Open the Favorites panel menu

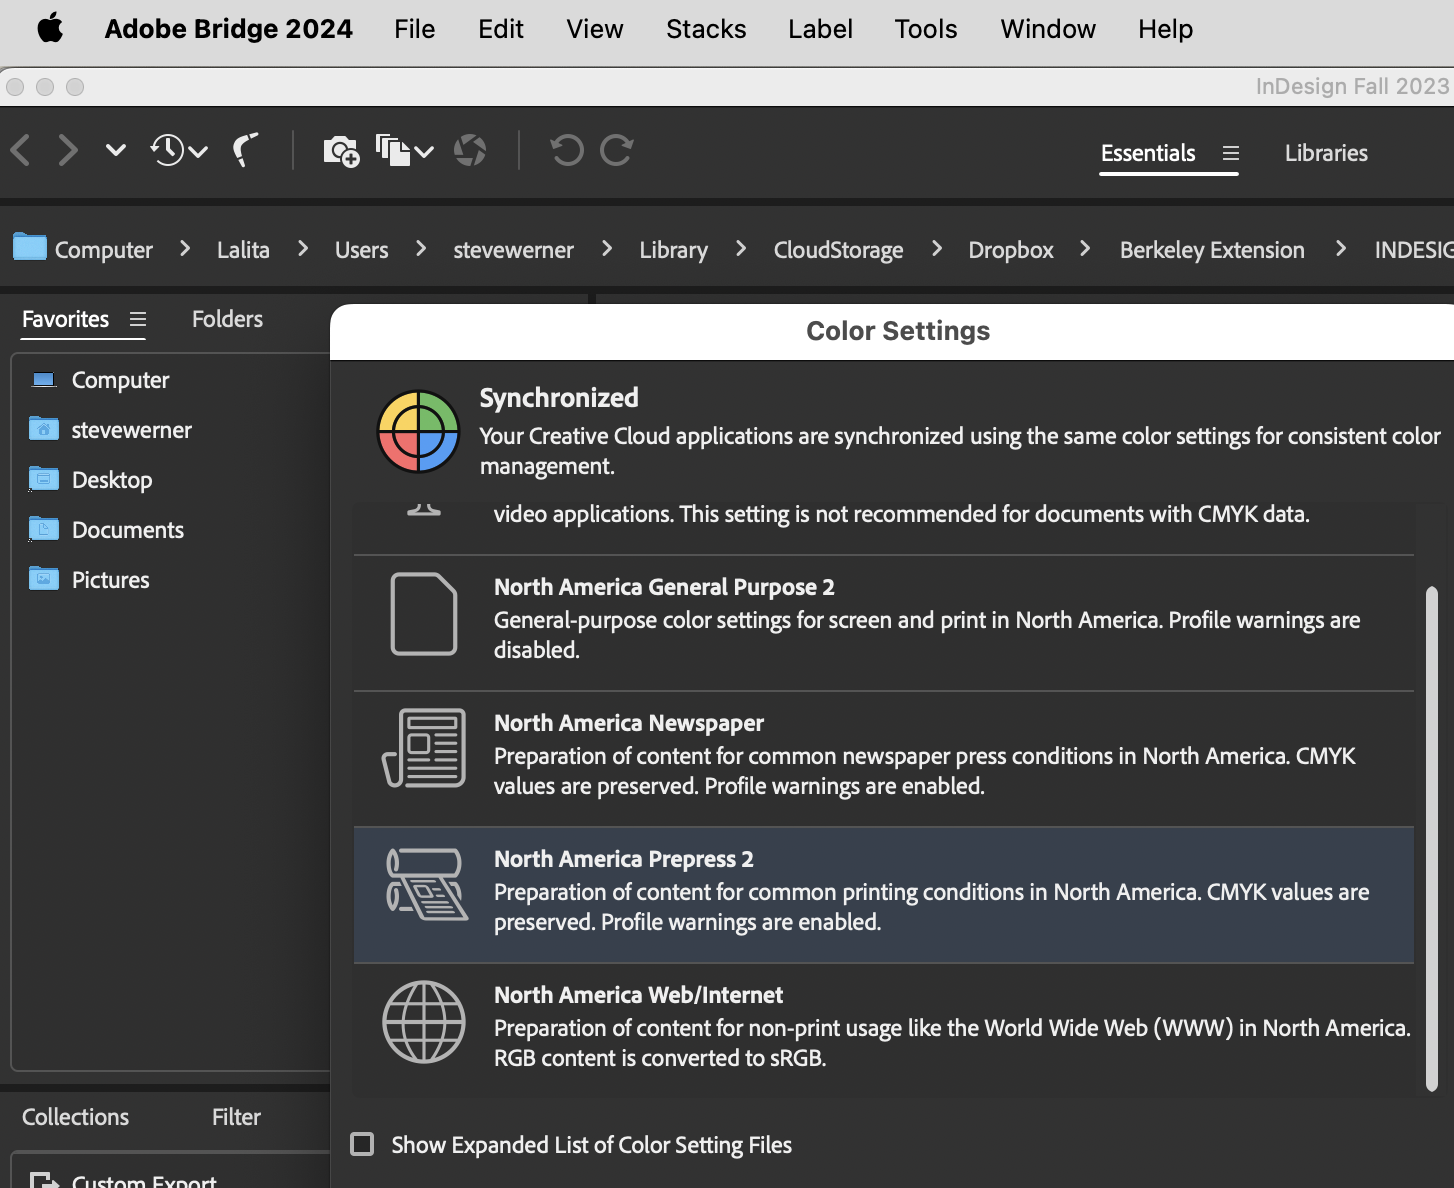point(138,320)
